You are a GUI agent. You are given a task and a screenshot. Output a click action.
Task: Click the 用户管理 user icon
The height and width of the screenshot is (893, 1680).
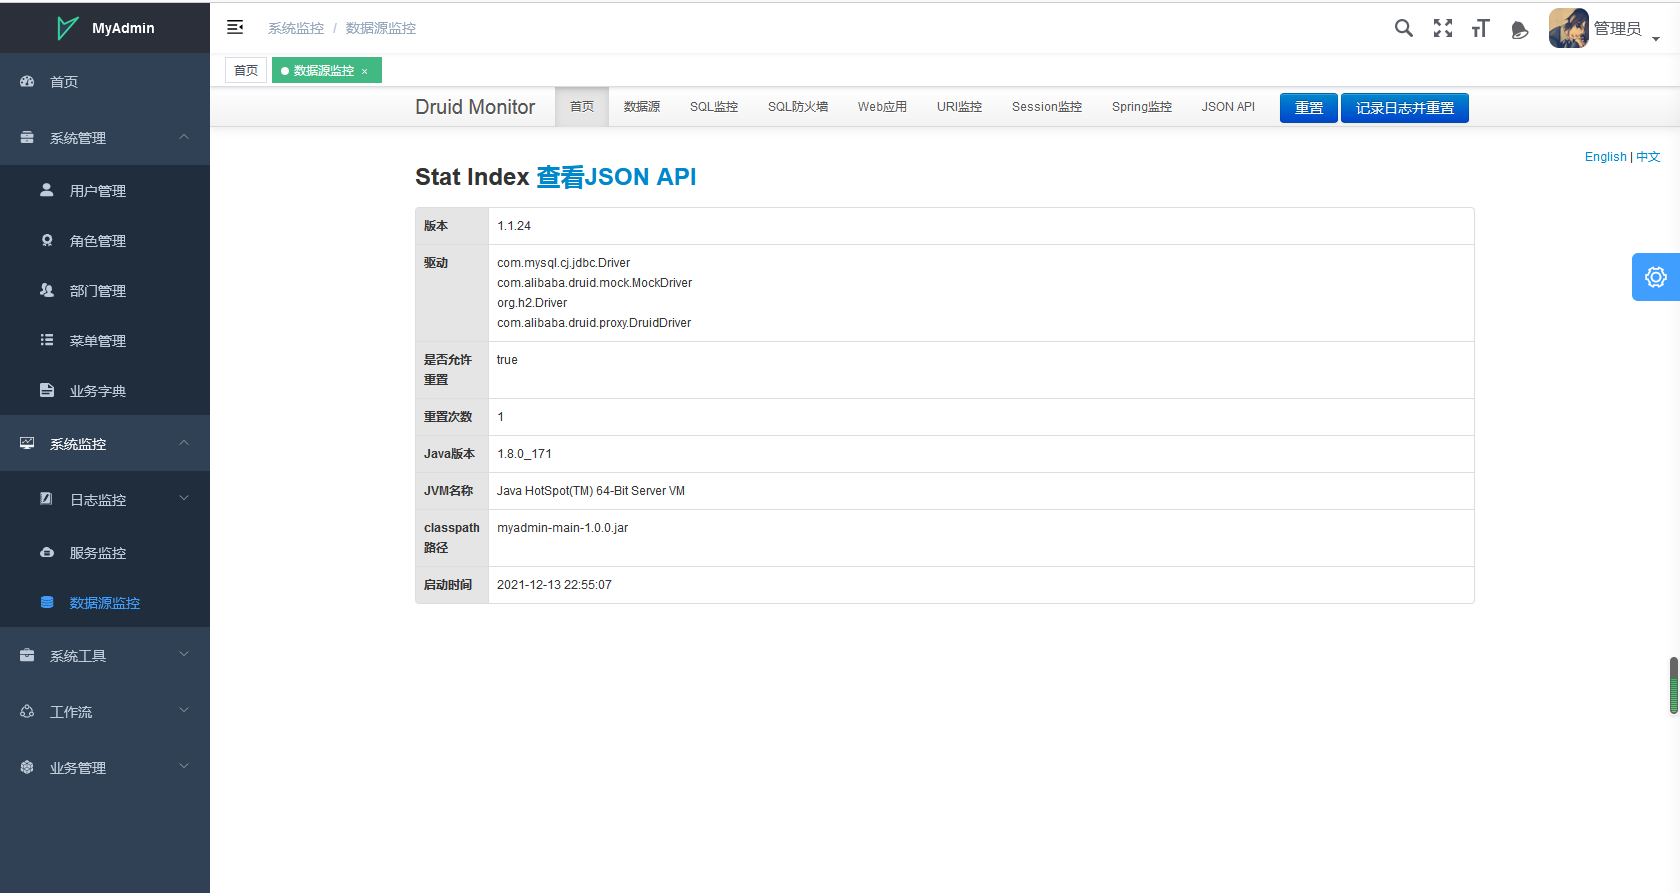(46, 189)
